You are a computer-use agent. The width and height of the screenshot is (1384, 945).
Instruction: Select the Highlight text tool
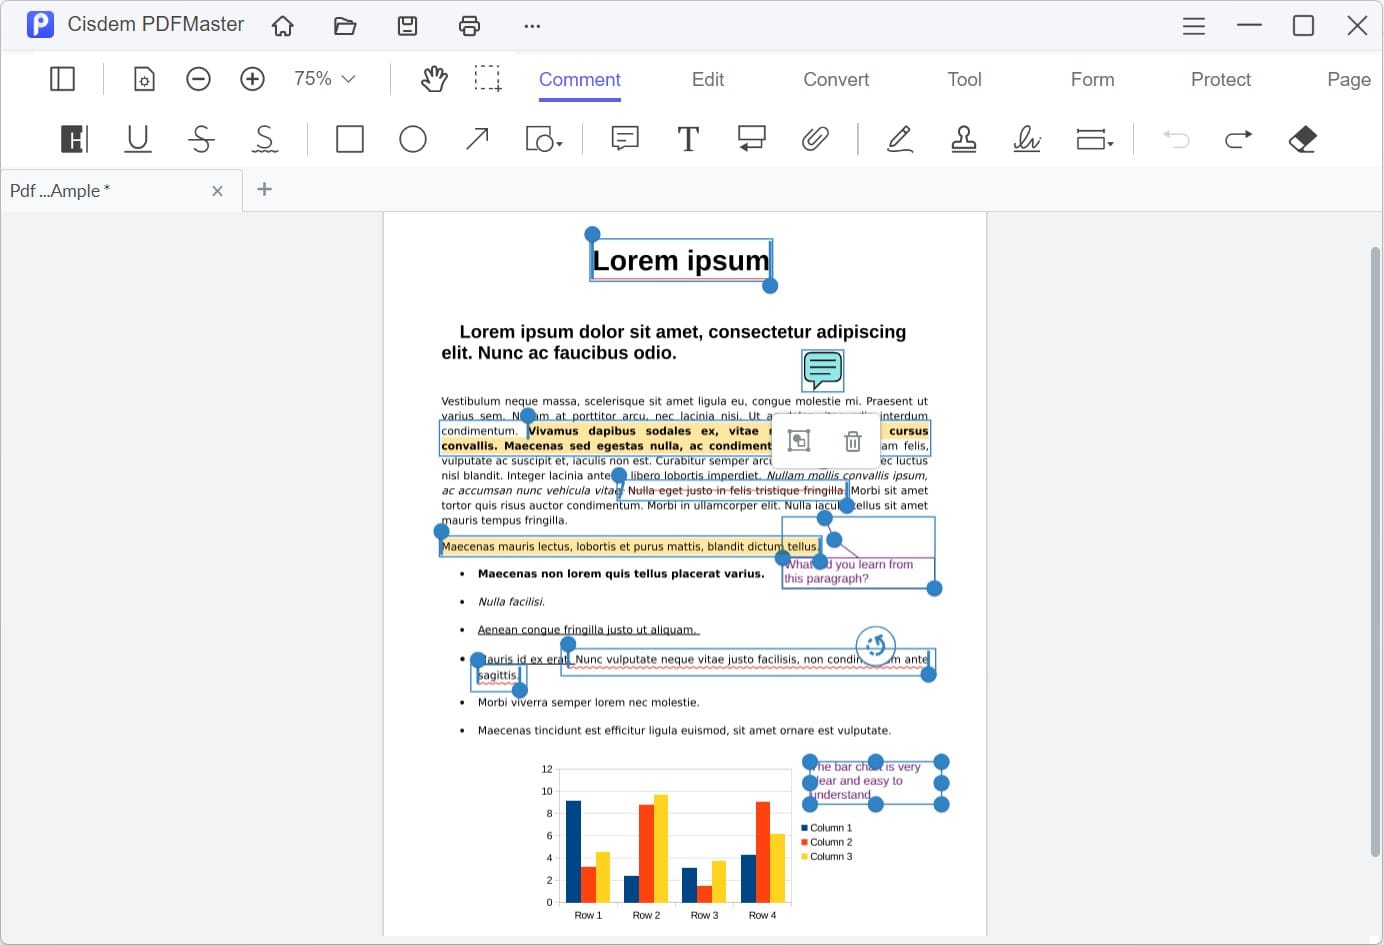(74, 139)
